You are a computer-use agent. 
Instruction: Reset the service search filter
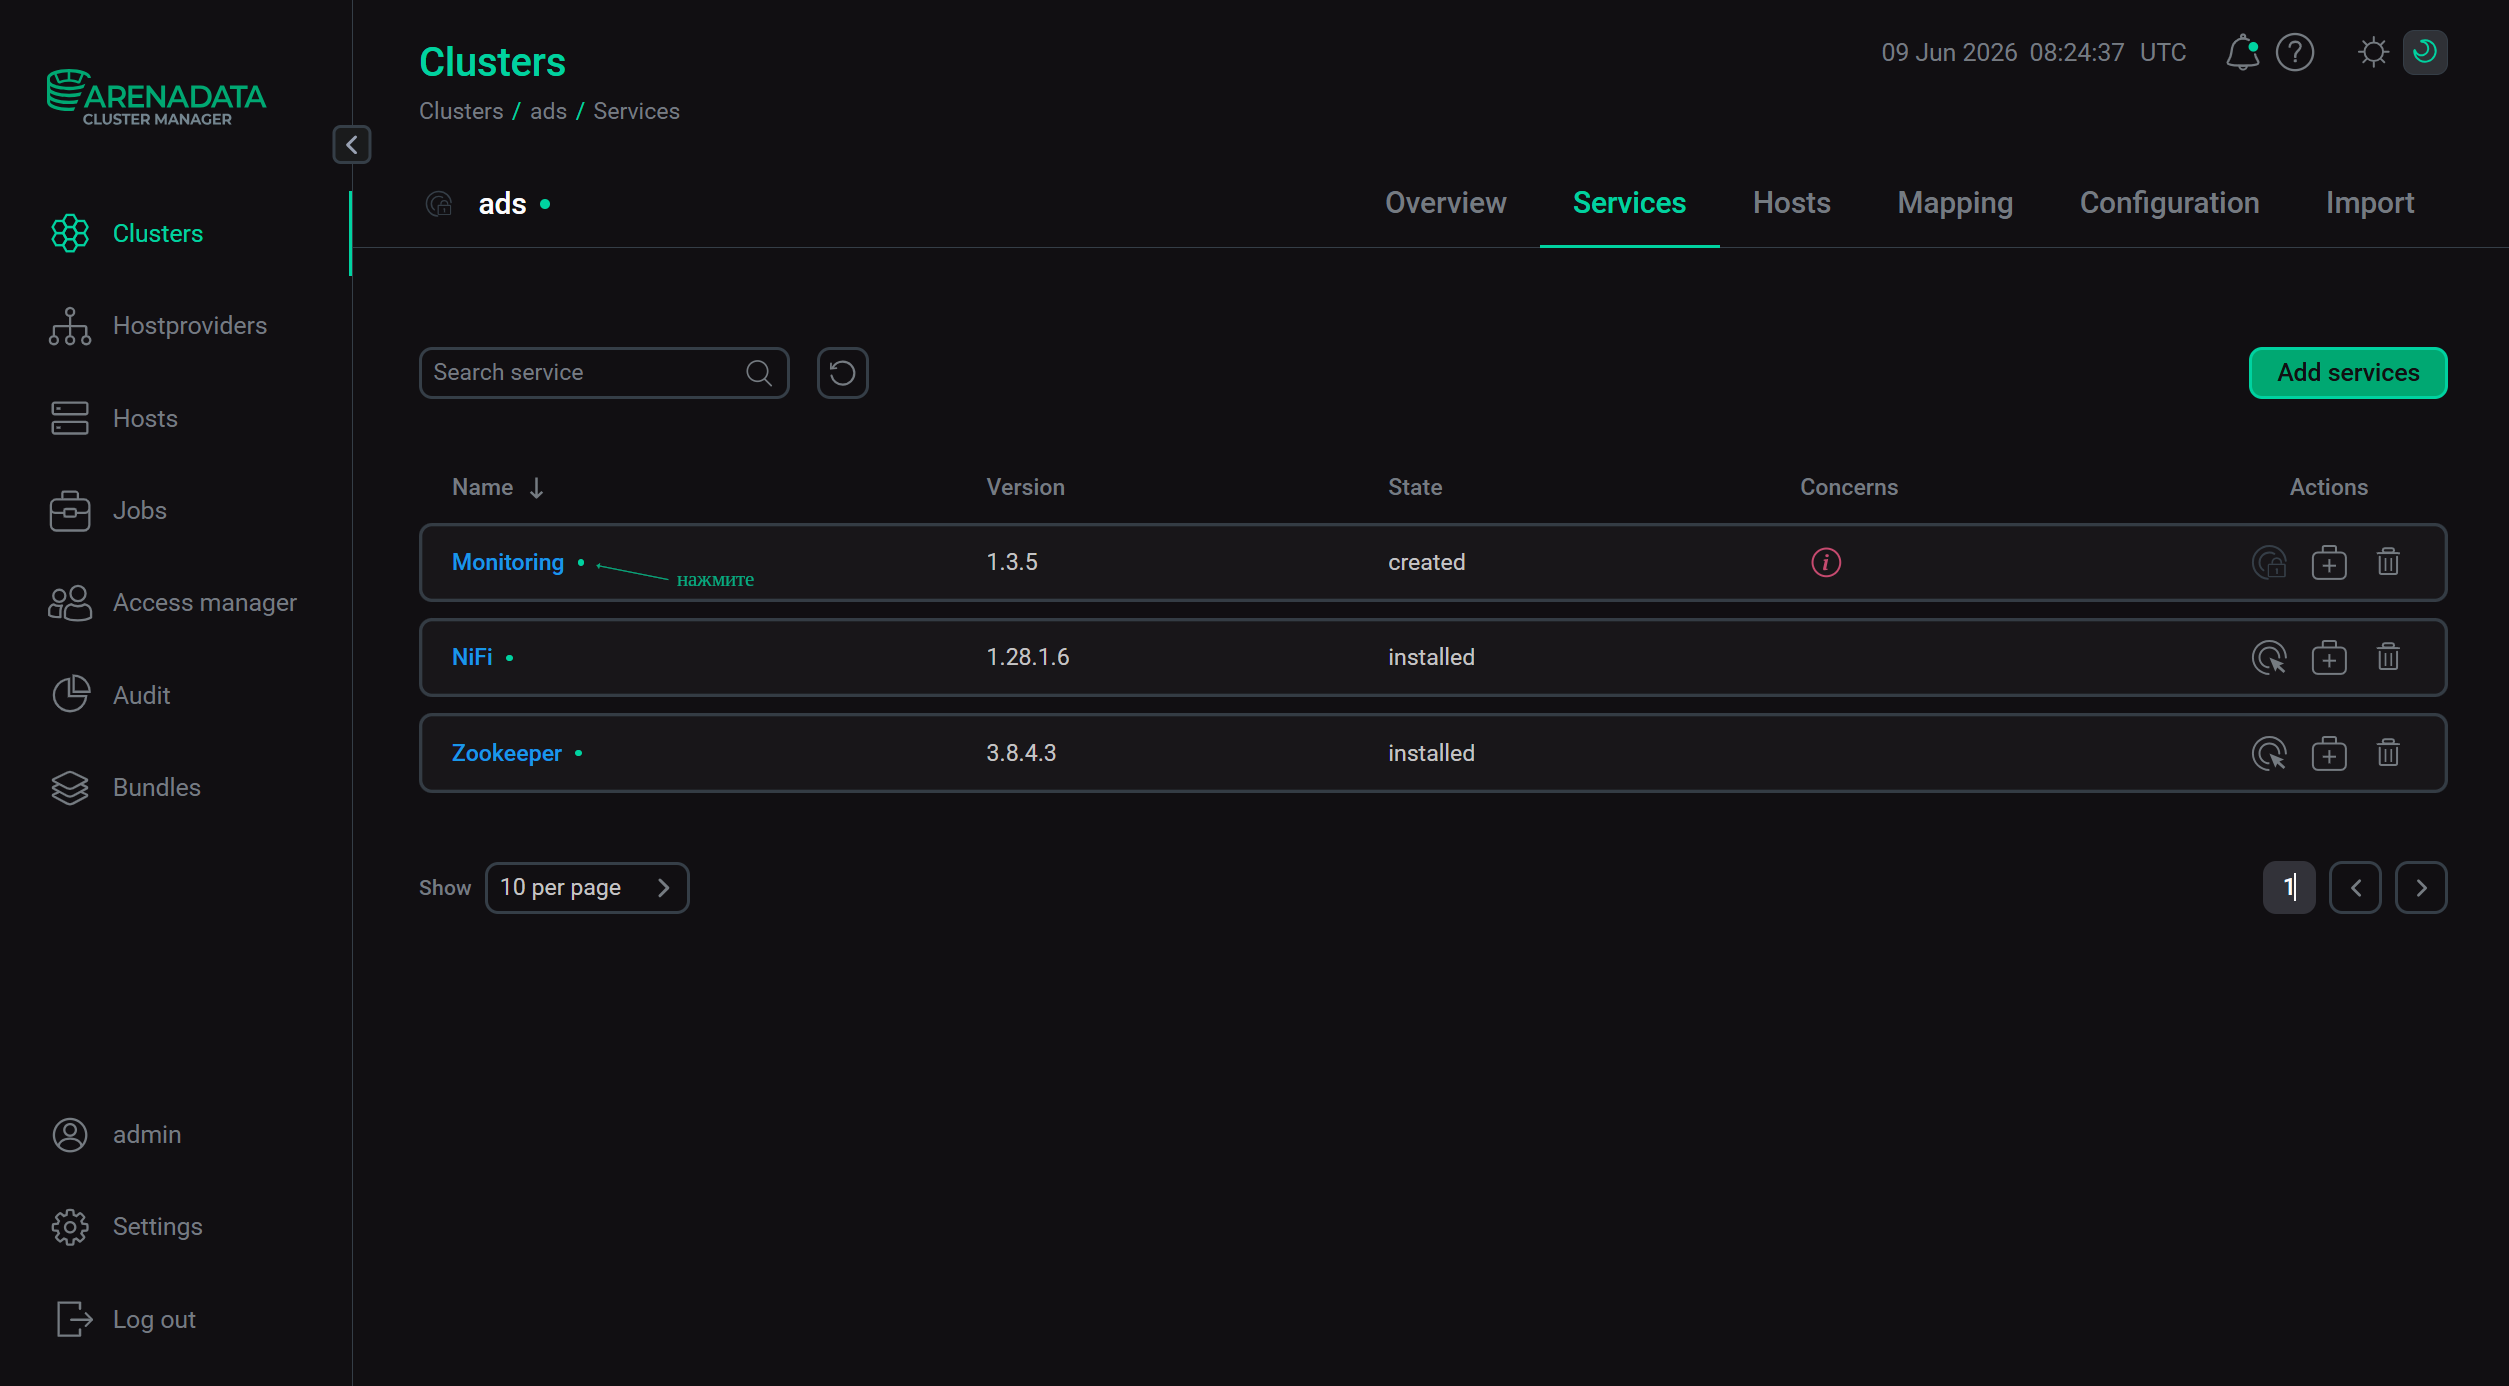click(x=842, y=373)
